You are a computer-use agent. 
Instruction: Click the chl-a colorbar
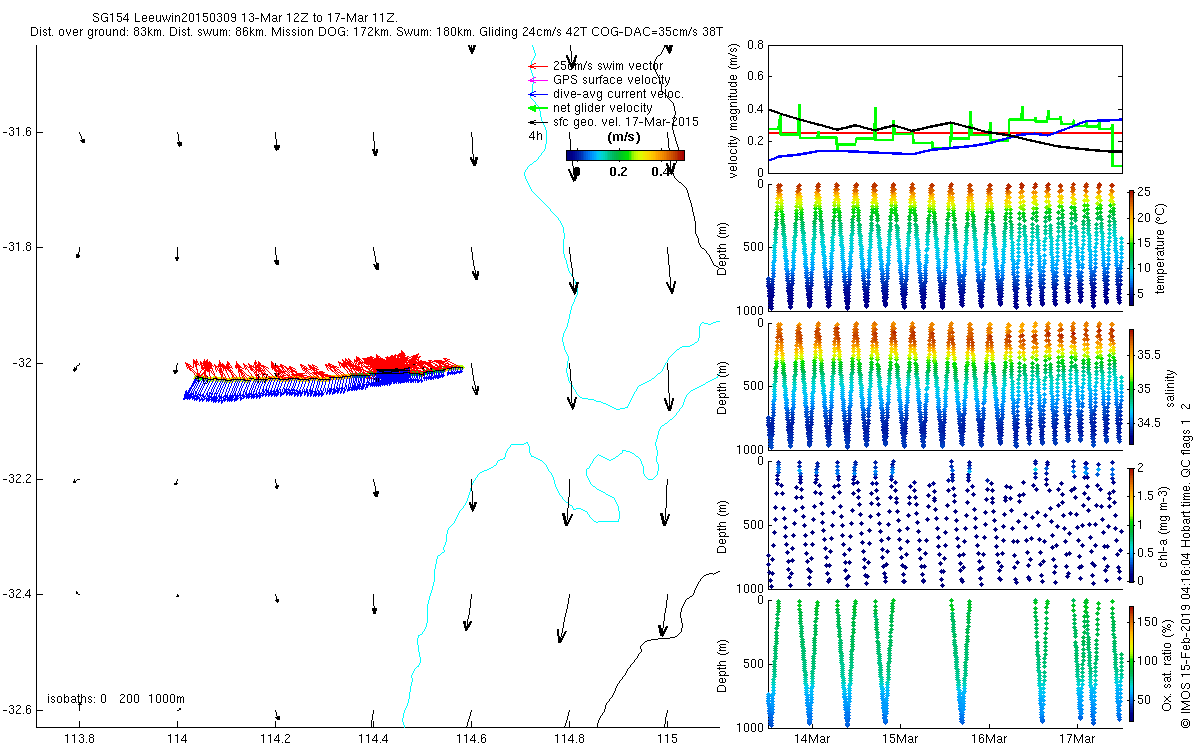[x=1131, y=524]
